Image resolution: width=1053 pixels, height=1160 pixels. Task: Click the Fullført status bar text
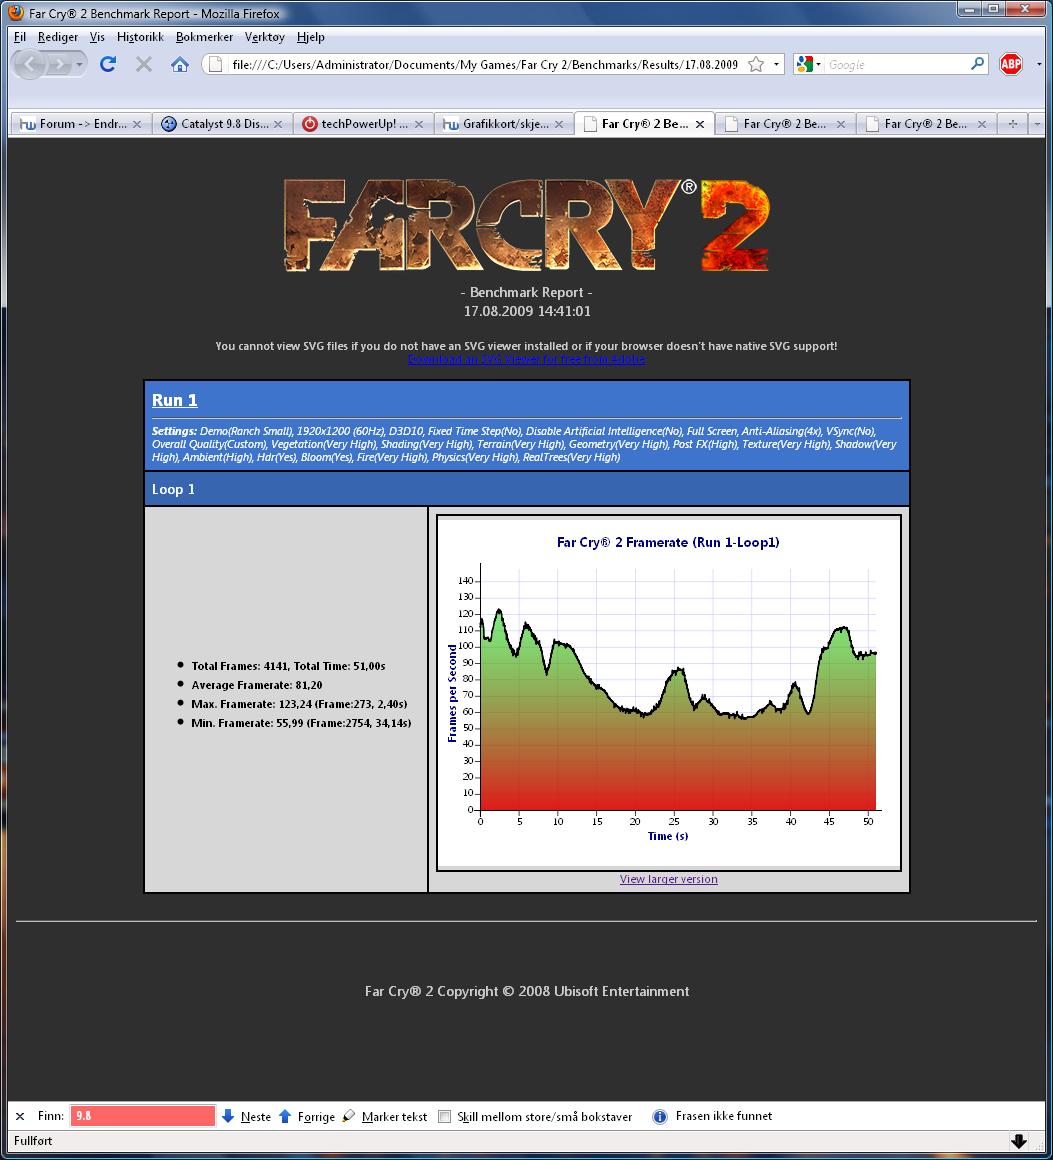pos(33,1141)
